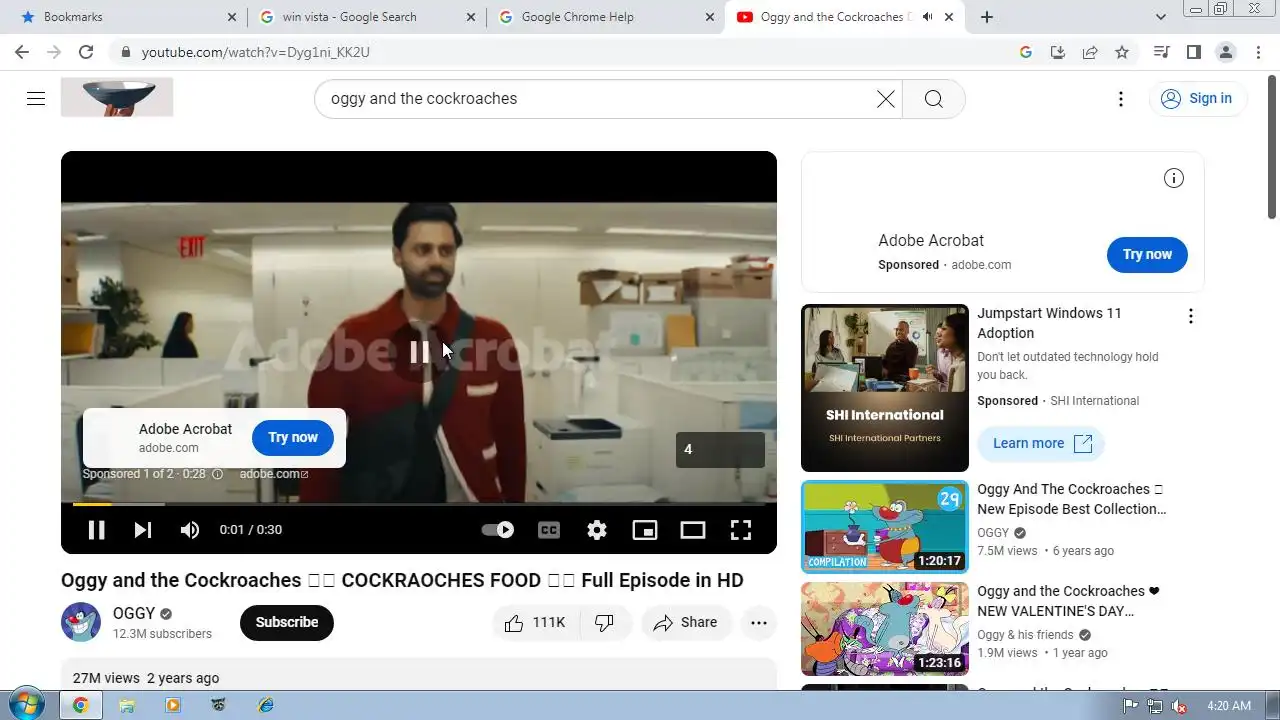Toggle Chrome side panel

(x=1194, y=52)
